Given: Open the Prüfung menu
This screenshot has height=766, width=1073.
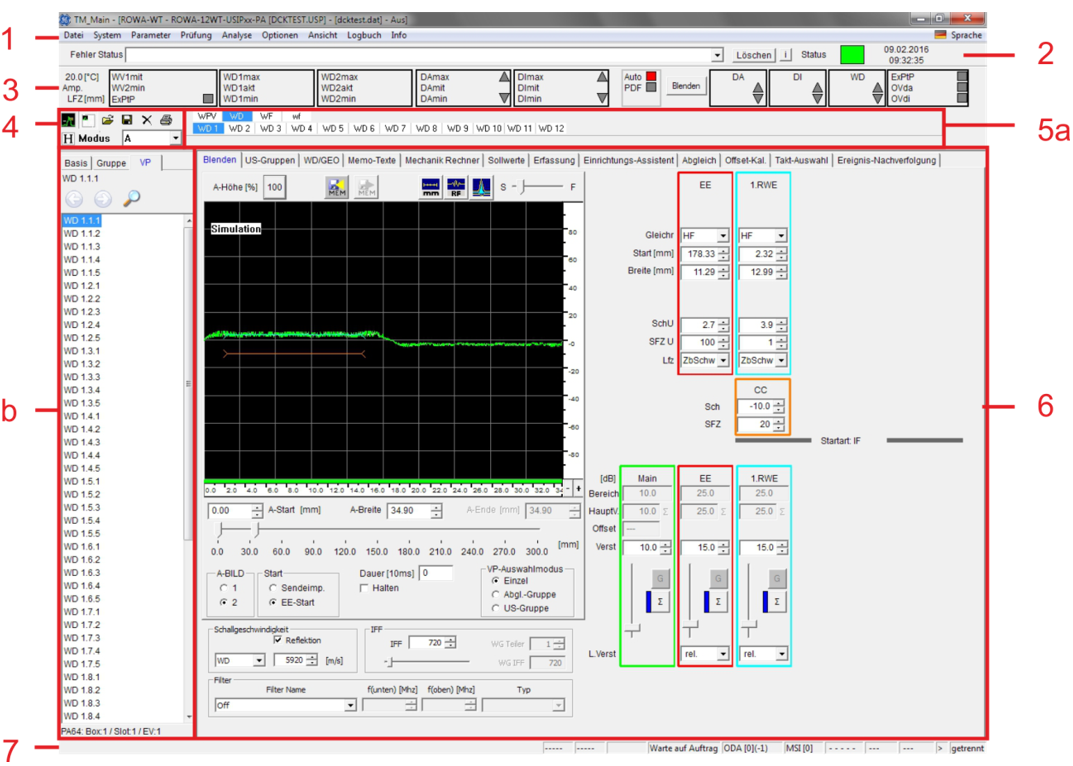Looking at the screenshot, I should (196, 35).
